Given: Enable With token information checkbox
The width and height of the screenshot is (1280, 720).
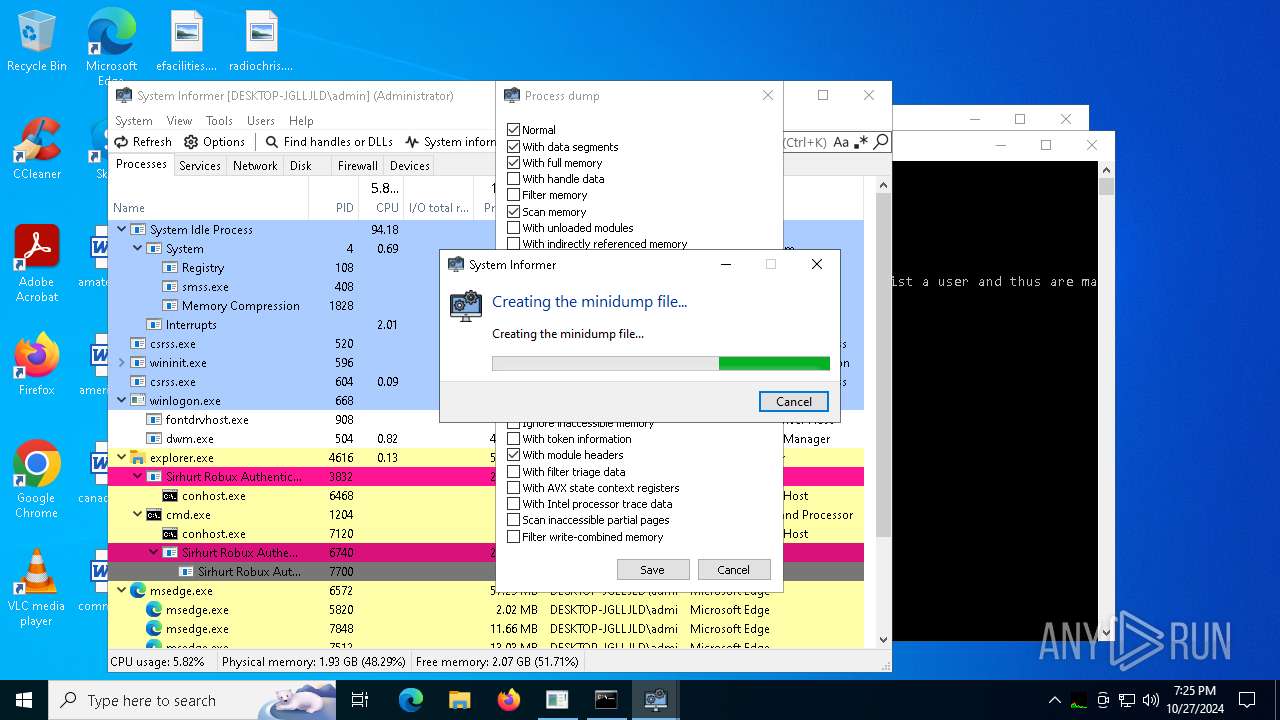Looking at the screenshot, I should (513, 439).
